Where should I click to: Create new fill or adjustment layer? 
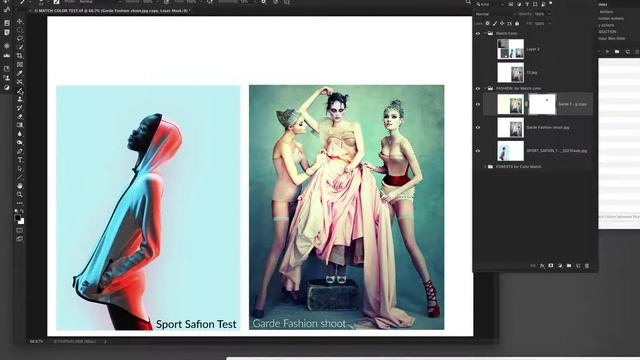(560, 266)
